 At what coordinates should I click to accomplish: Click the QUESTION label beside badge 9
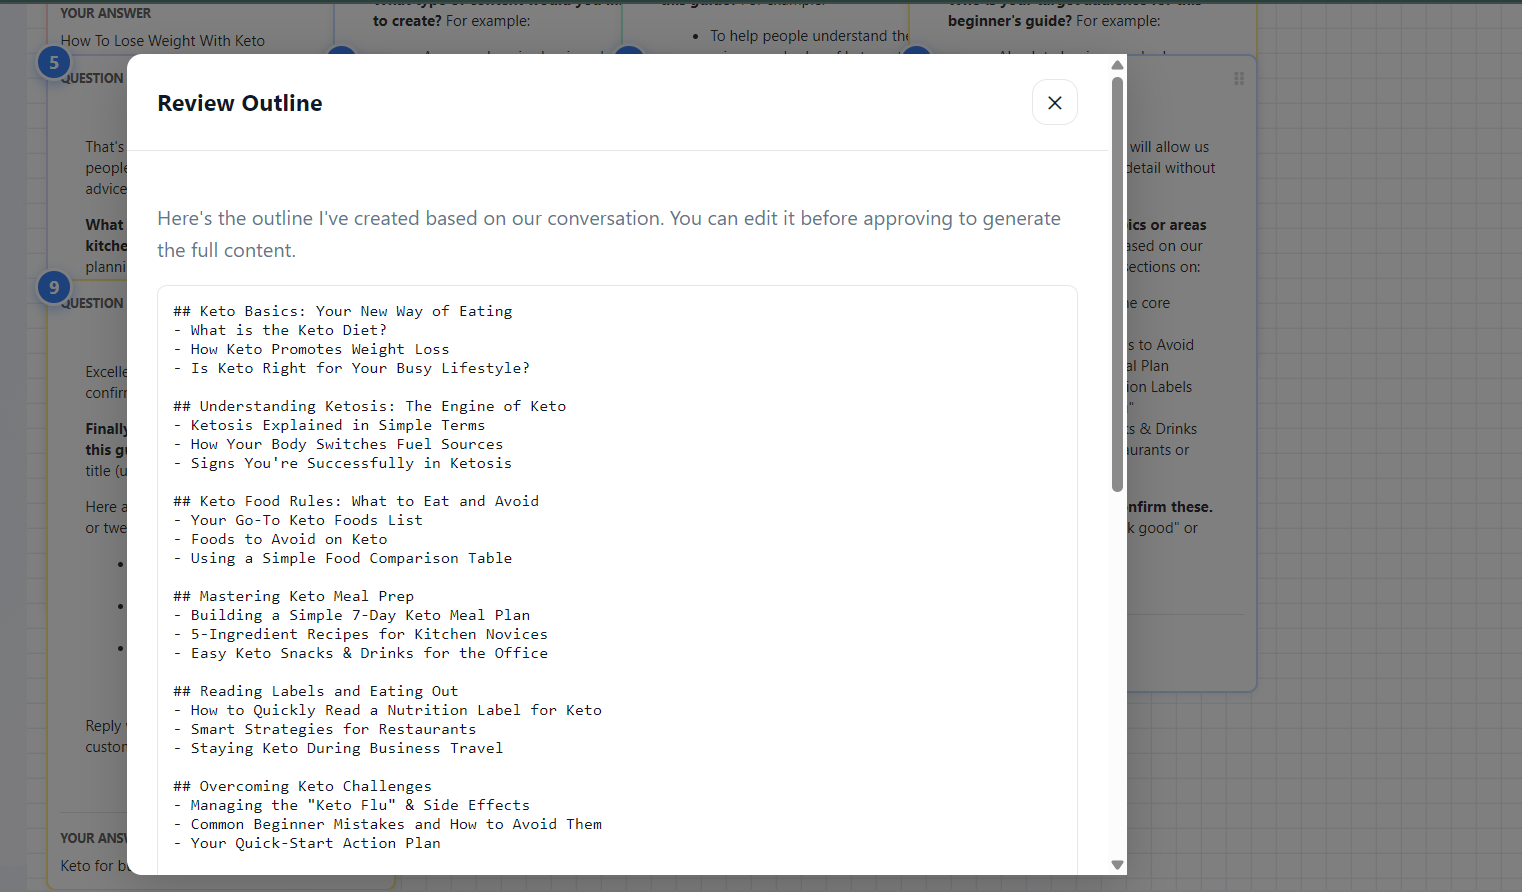(x=93, y=303)
